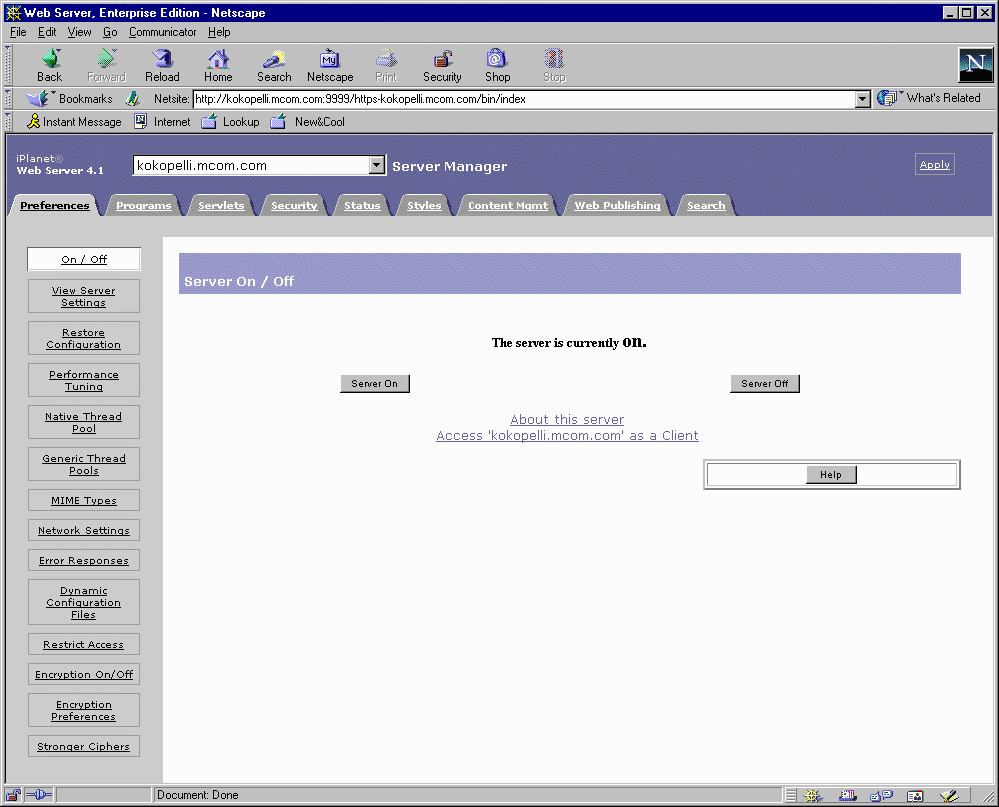Screen dimensions: 999x807
Task: Open the Edit menu
Action: coord(47,32)
